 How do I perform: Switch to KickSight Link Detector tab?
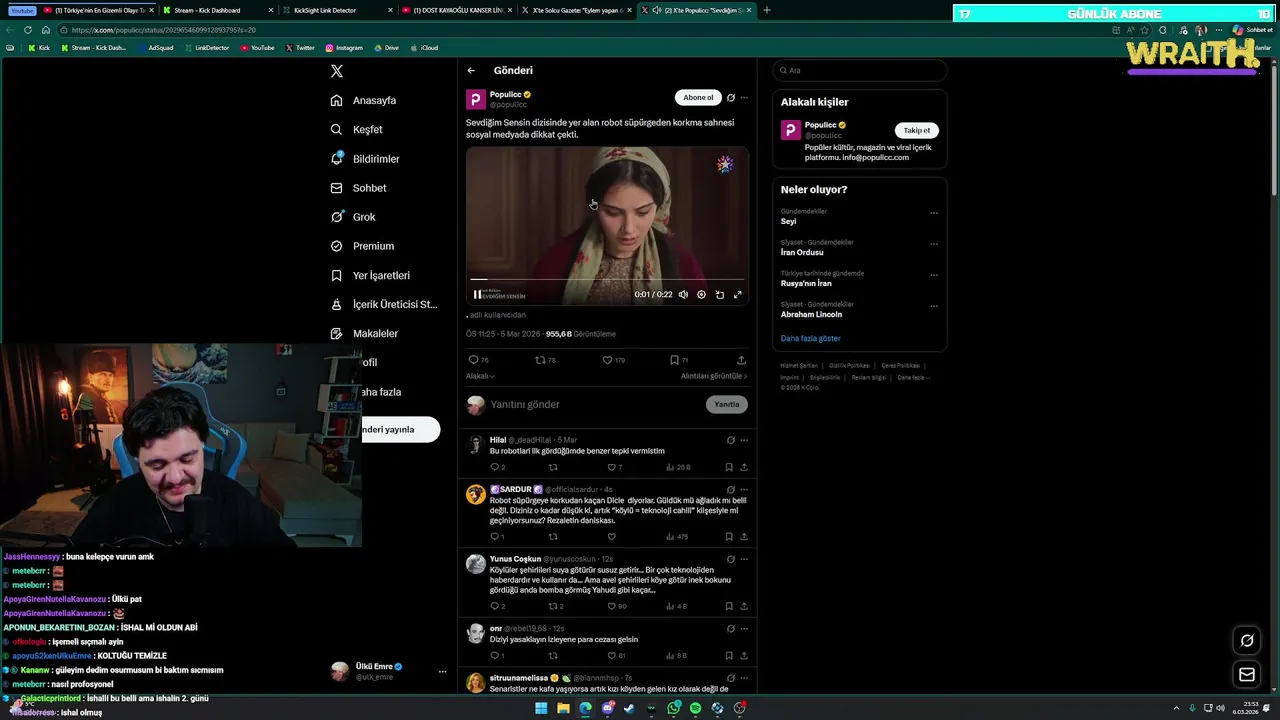[335, 10]
